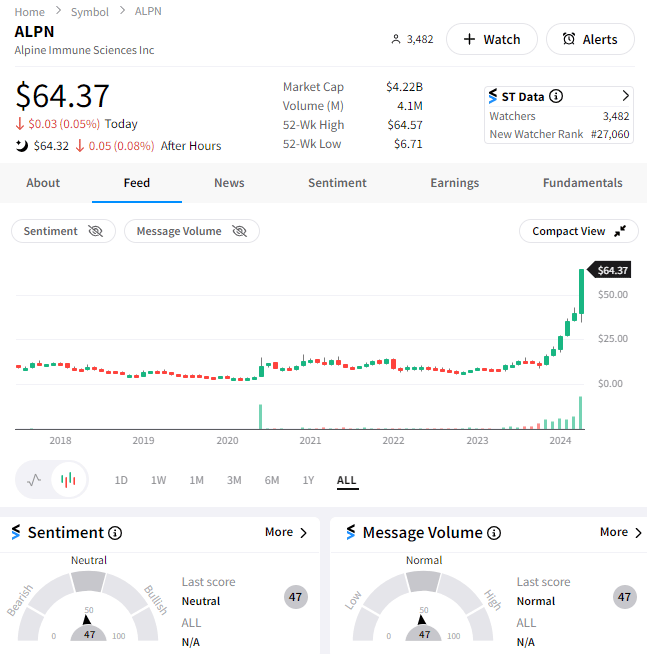This screenshot has height=654, width=647.
Task: Switch to the Feed tab
Action: [137, 183]
